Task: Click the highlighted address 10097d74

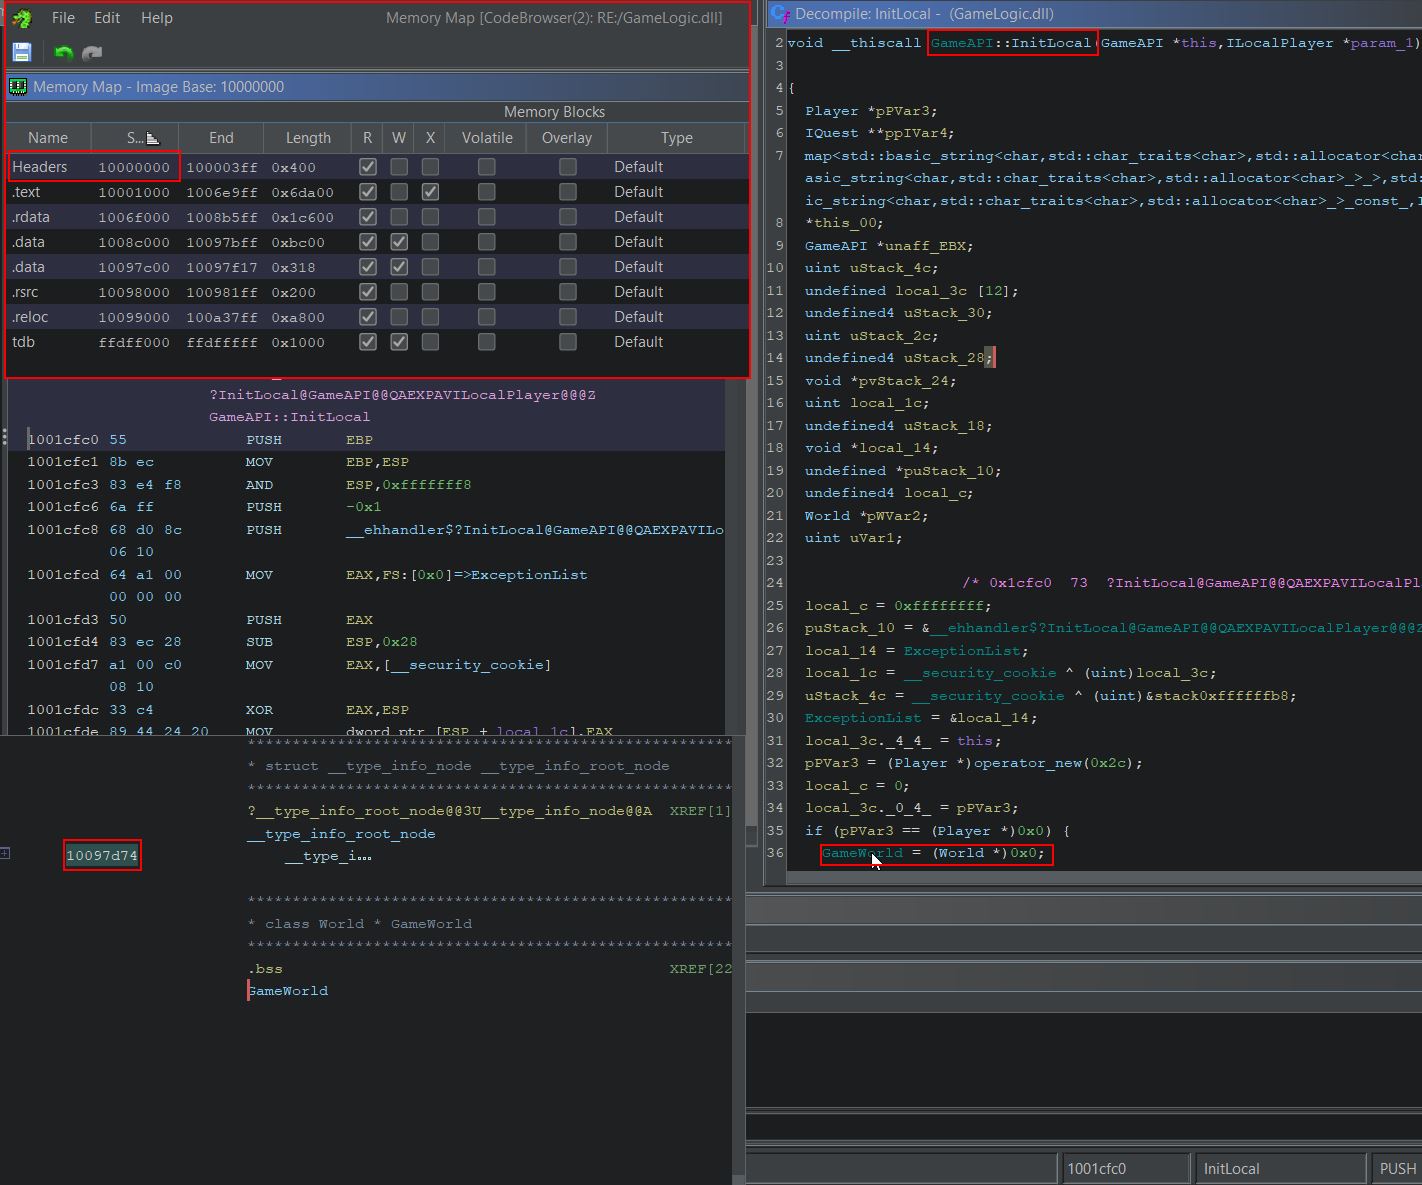Action: (x=102, y=856)
